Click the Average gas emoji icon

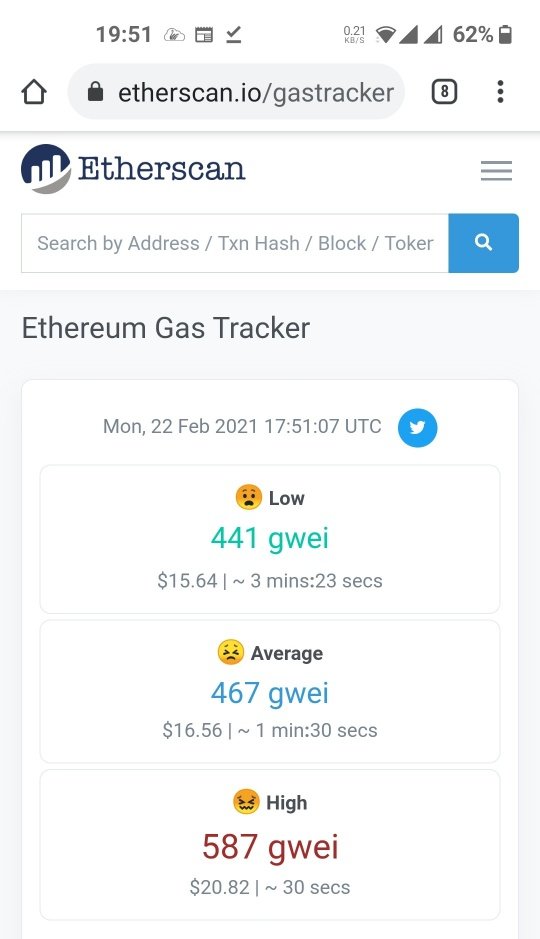230,652
